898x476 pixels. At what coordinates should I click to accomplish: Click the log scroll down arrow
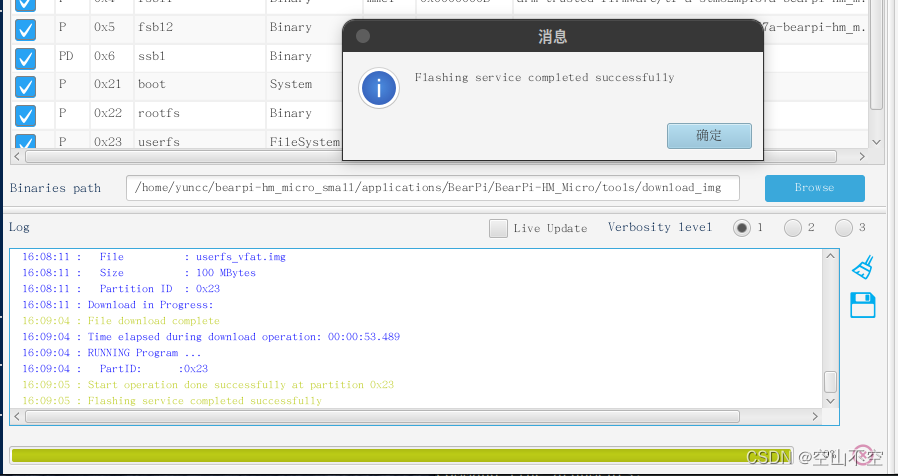pyautogui.click(x=830, y=401)
